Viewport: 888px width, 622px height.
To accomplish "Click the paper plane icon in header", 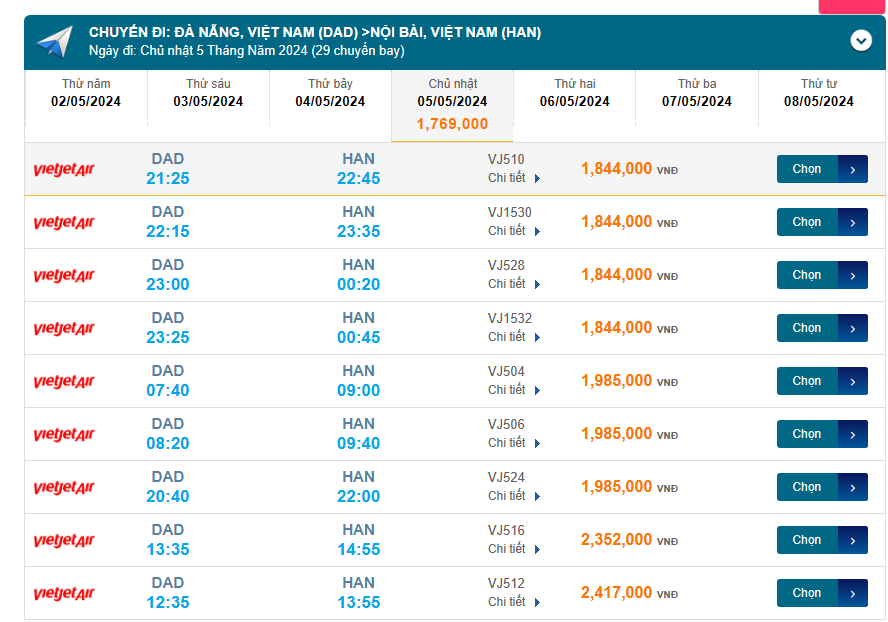I will pos(55,41).
